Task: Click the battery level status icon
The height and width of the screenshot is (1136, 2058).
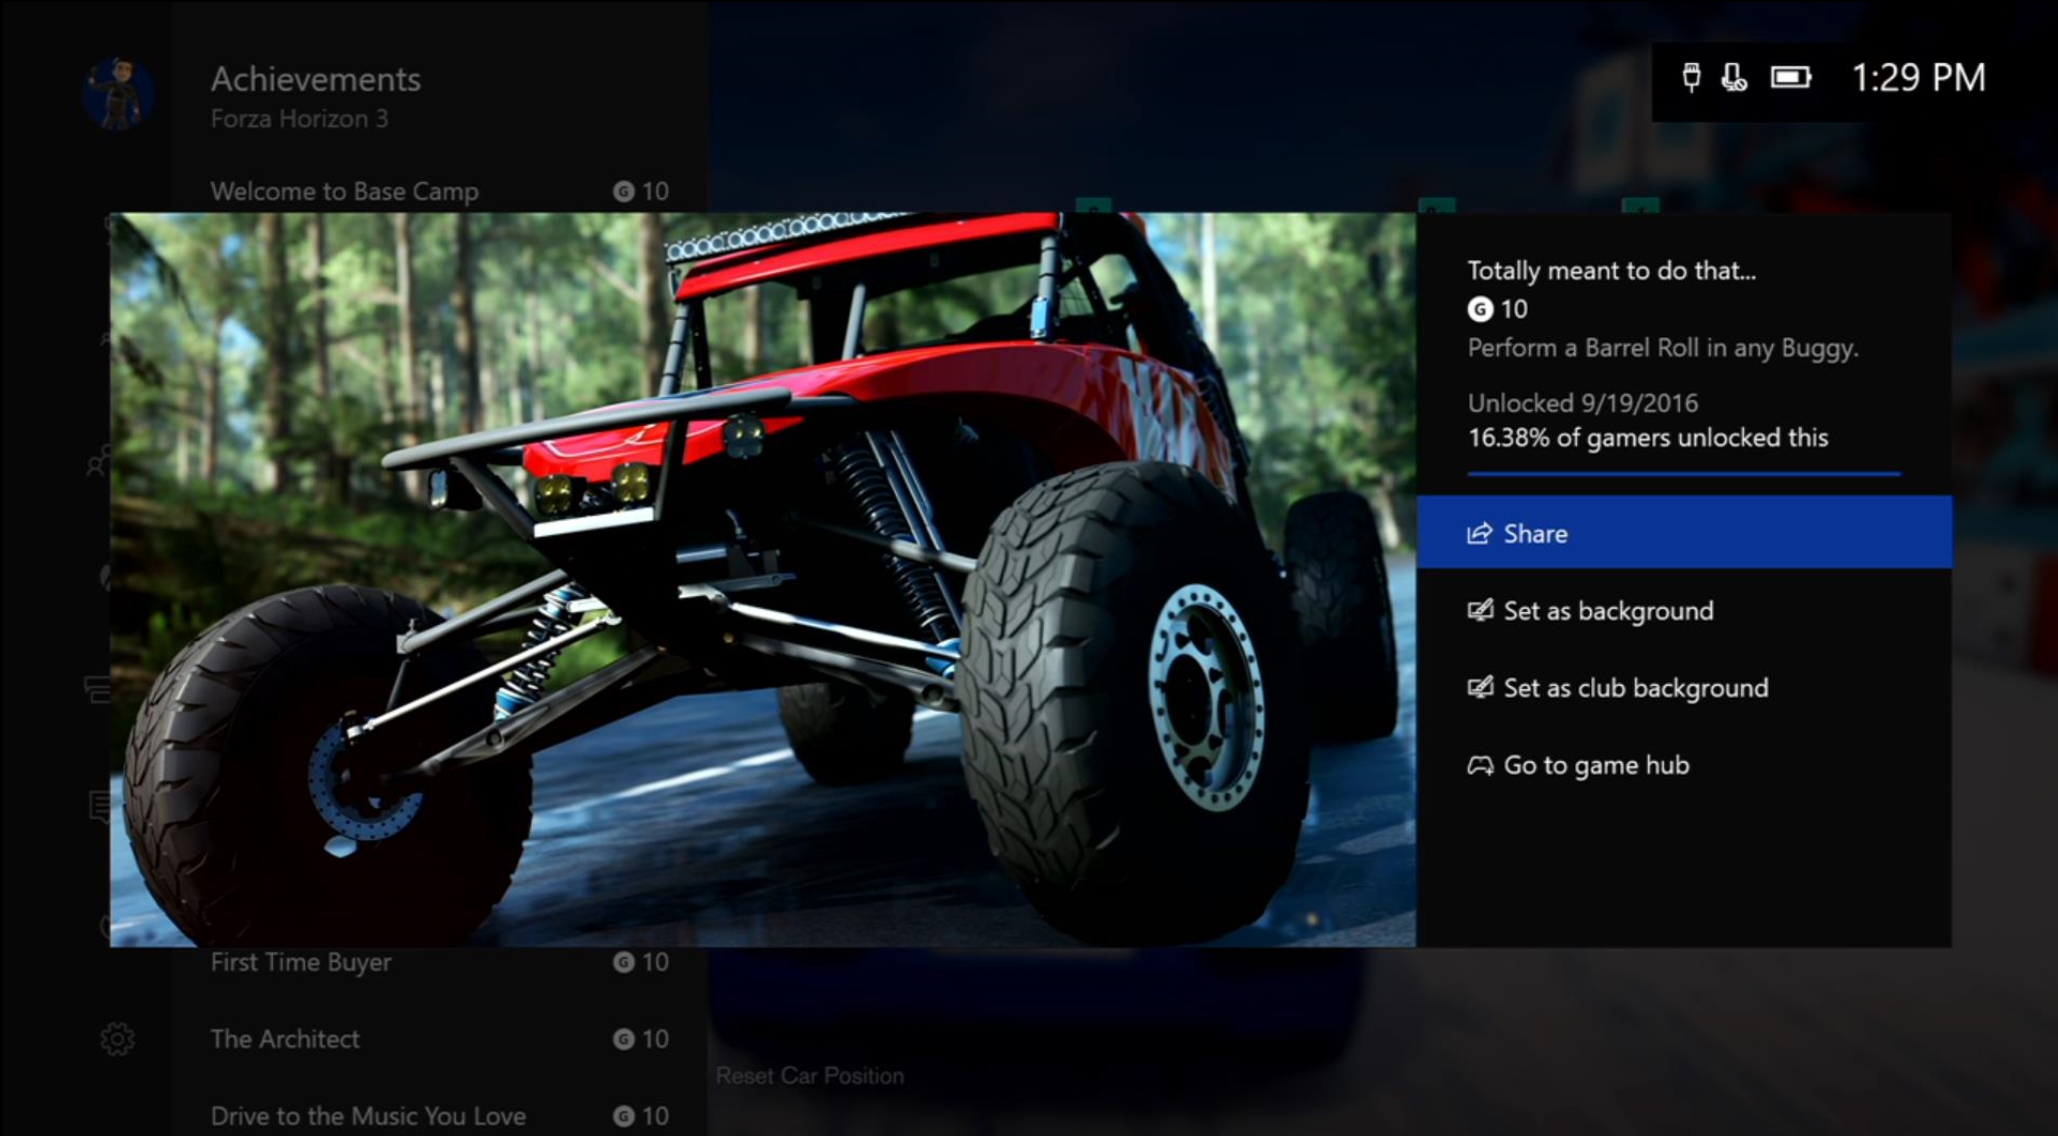Action: (x=1790, y=77)
